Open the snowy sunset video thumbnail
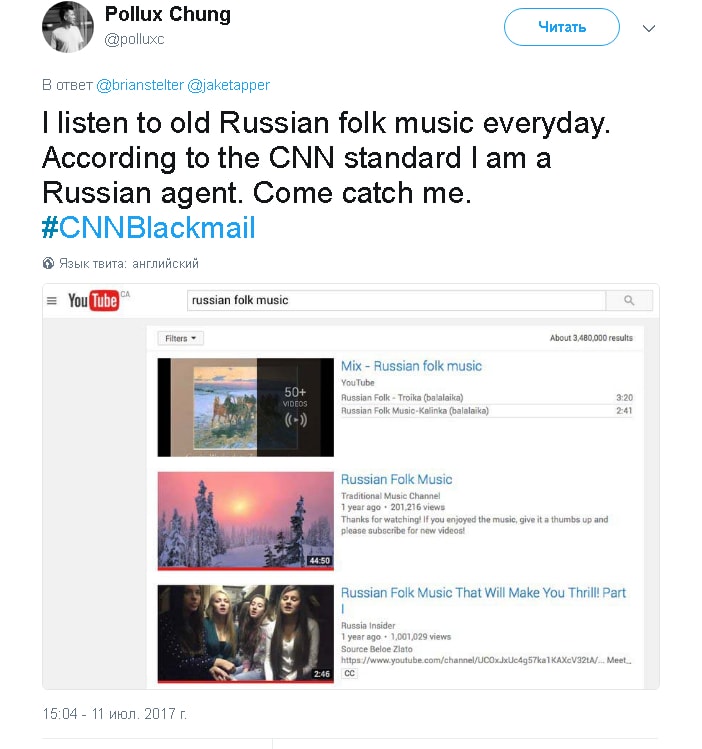Screen dimensions: 702x749 tap(245, 521)
